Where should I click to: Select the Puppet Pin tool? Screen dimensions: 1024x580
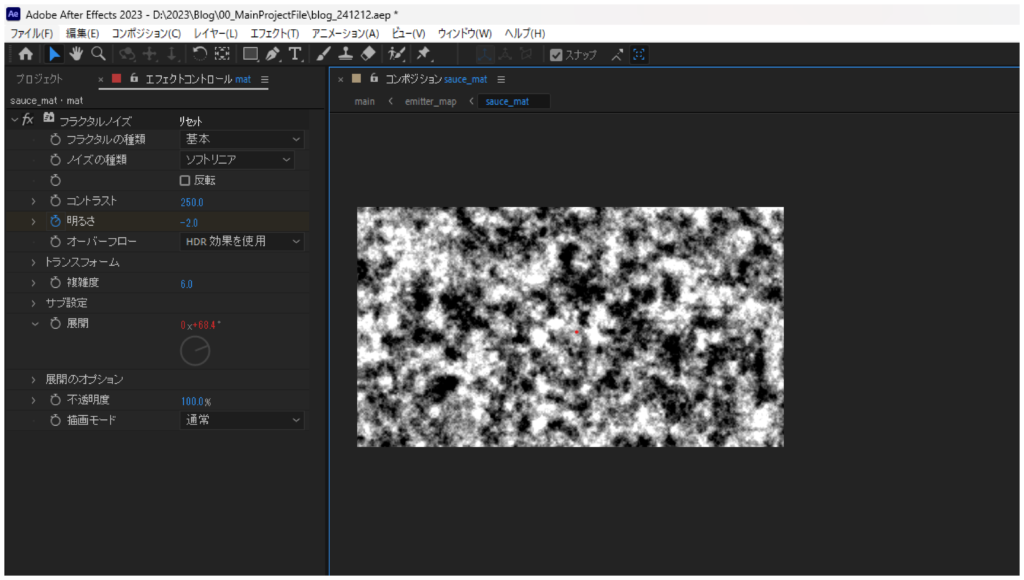423,54
